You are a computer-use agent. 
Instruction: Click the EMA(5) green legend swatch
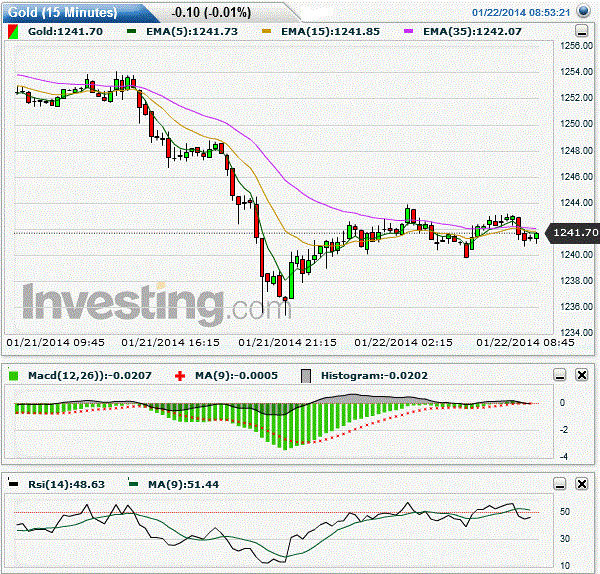(x=131, y=31)
